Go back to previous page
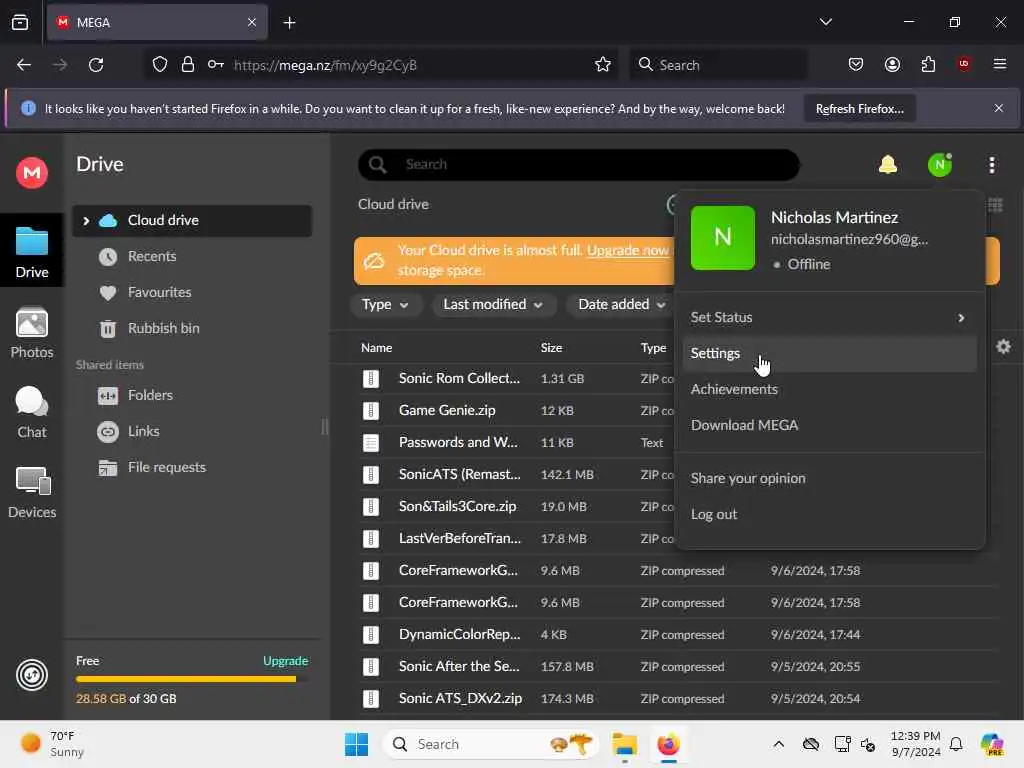This screenshot has height=768, width=1024. click(24, 65)
